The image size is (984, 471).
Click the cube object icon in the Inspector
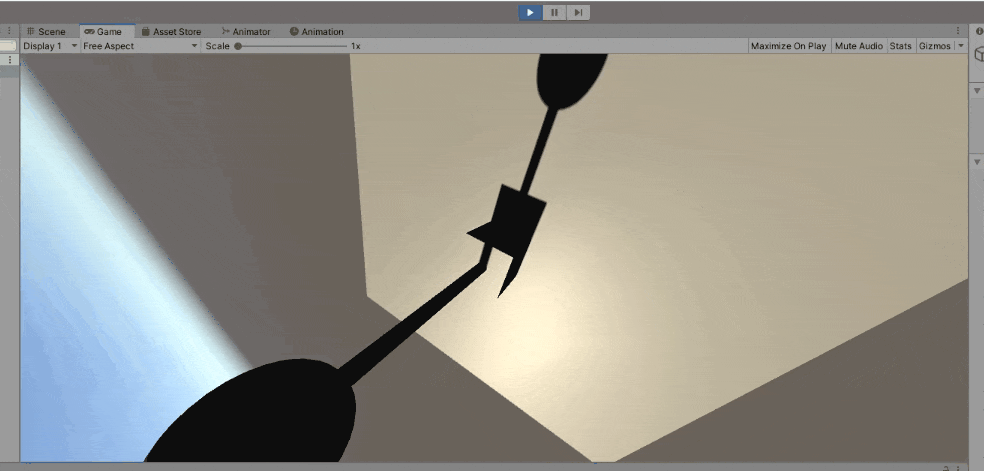pos(979,55)
